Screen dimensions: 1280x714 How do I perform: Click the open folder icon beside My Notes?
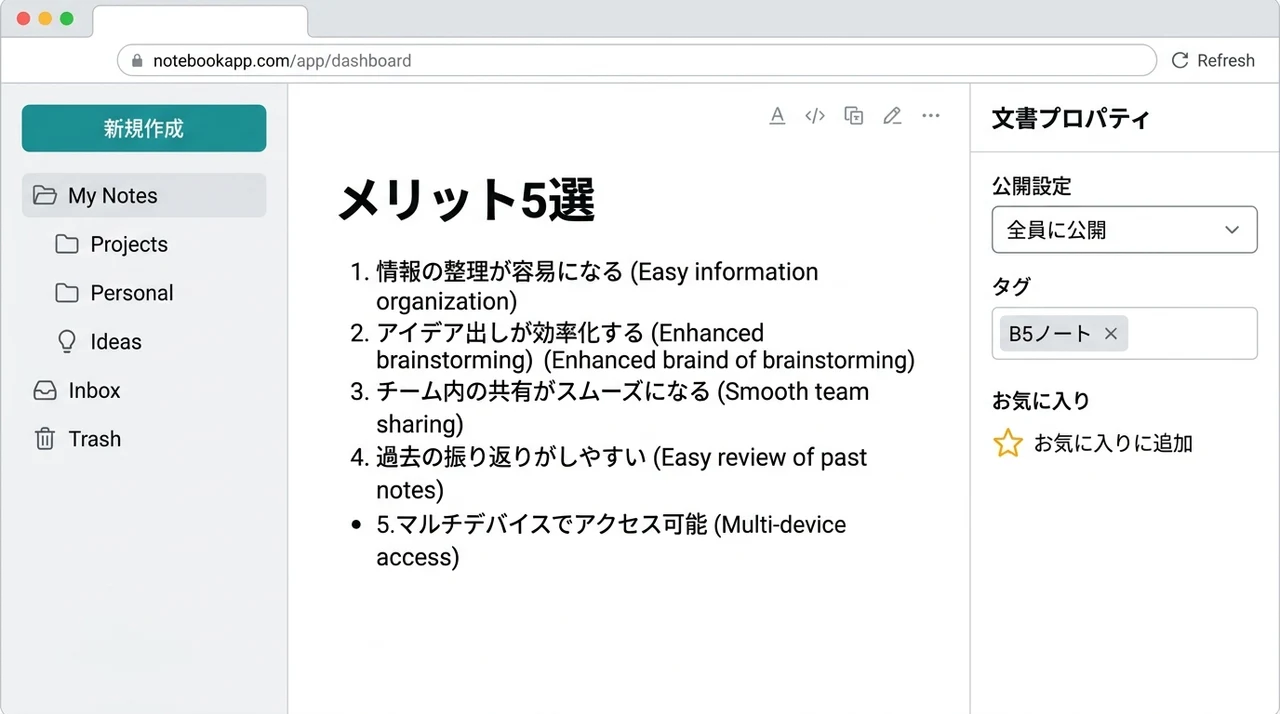[x=44, y=195]
